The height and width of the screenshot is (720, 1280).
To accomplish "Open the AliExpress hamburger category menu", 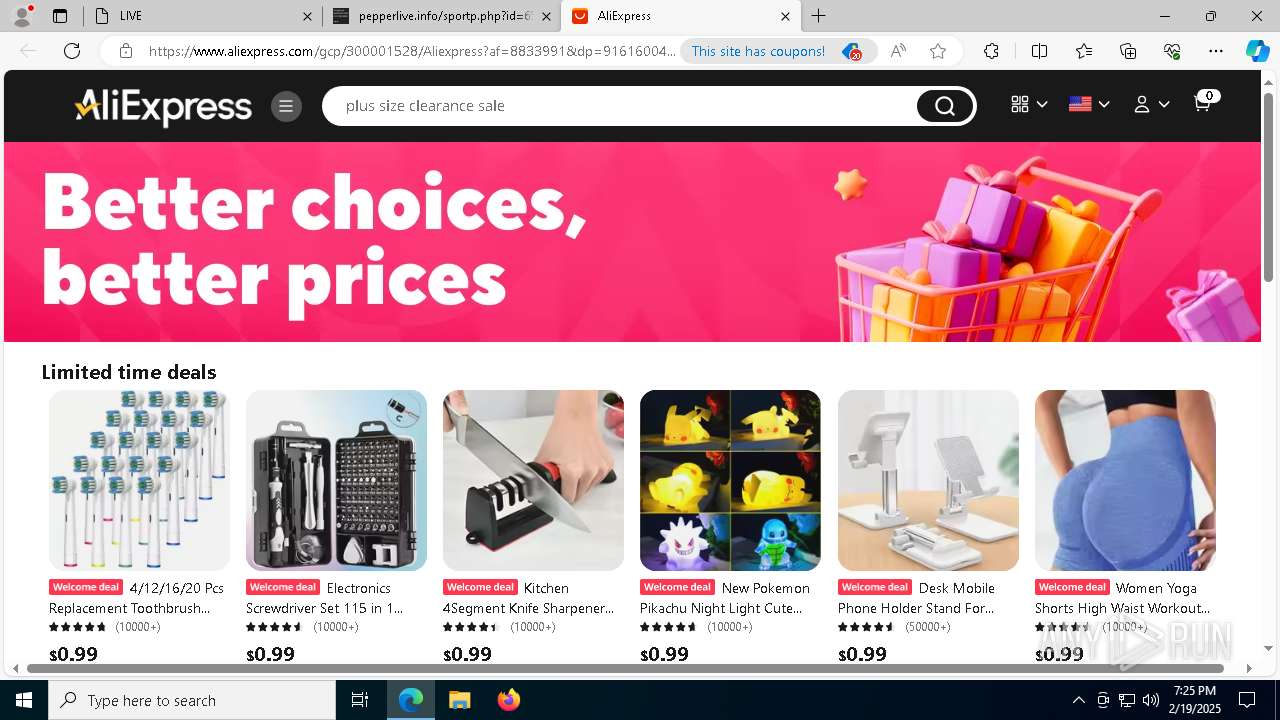I will pos(286,106).
